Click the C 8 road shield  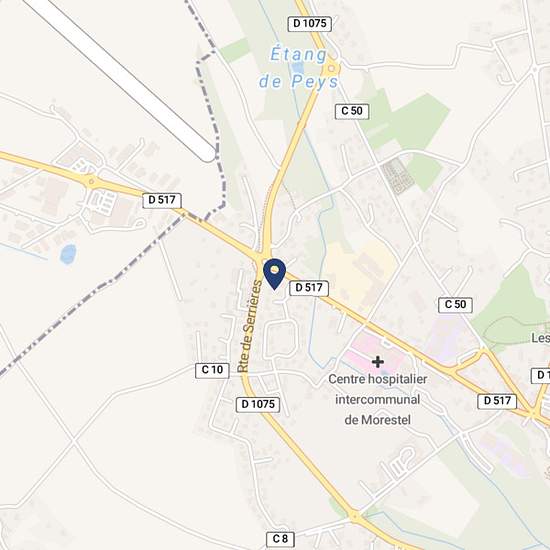tap(280, 539)
